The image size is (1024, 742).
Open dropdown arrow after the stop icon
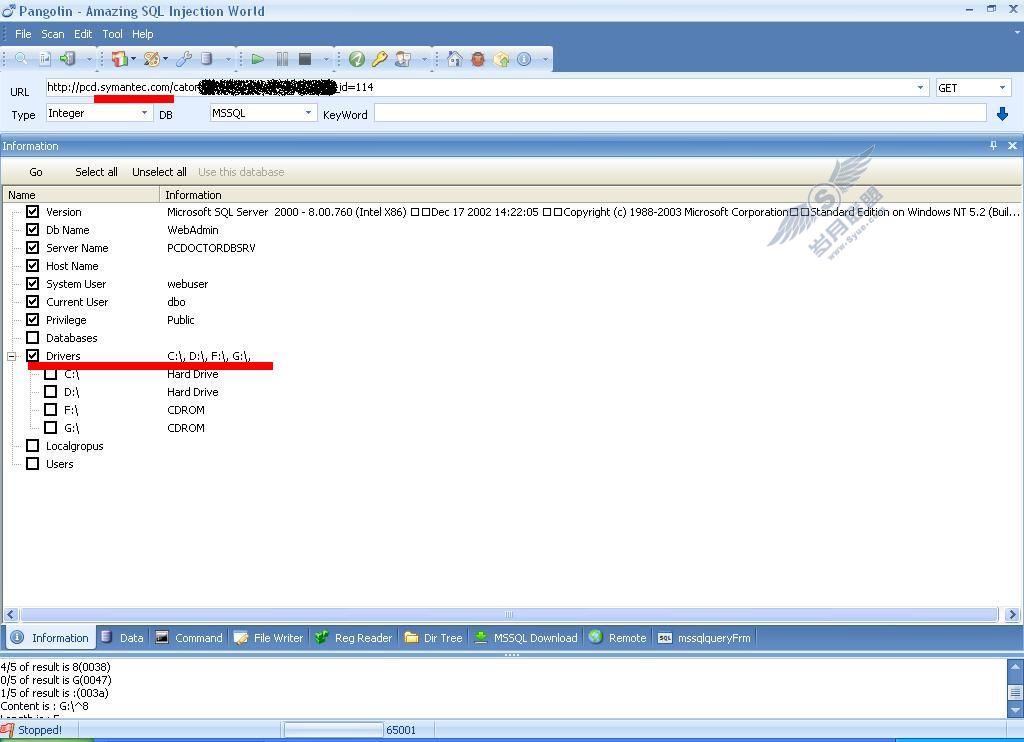[x=326, y=59]
